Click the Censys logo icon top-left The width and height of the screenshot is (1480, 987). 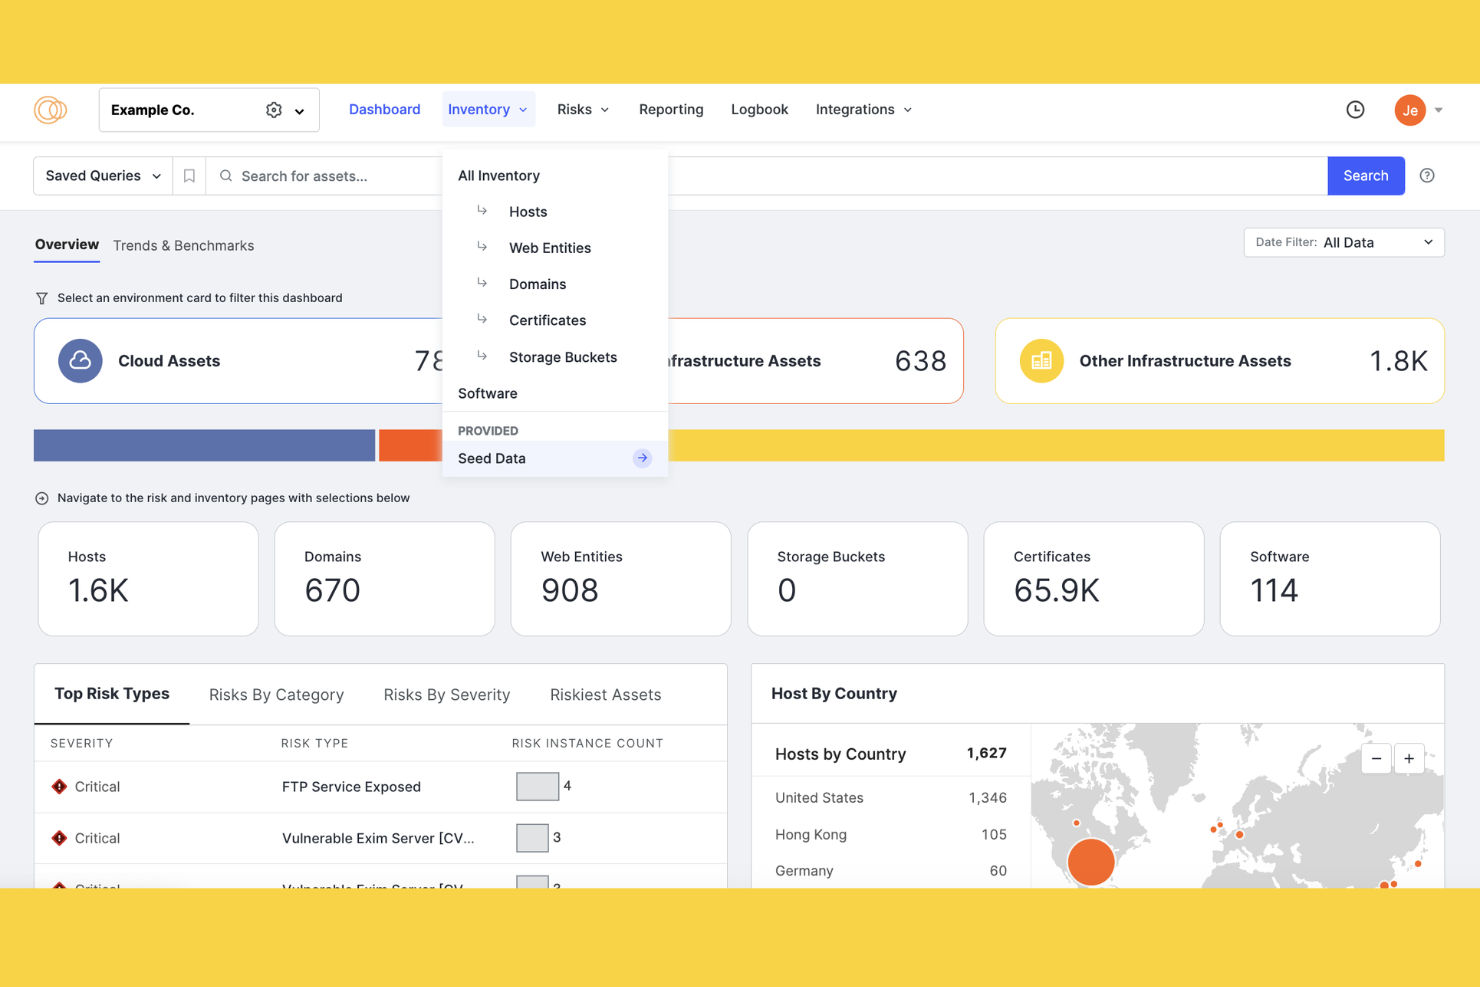click(x=49, y=110)
